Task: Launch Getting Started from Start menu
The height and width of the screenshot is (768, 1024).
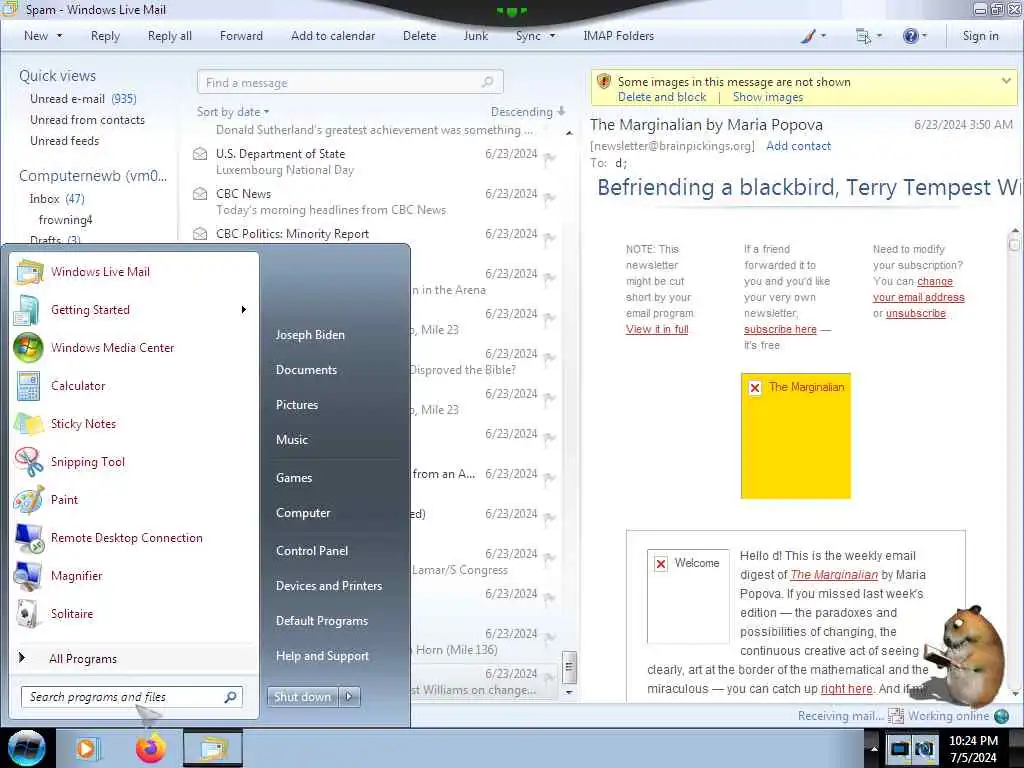Action: click(x=90, y=310)
